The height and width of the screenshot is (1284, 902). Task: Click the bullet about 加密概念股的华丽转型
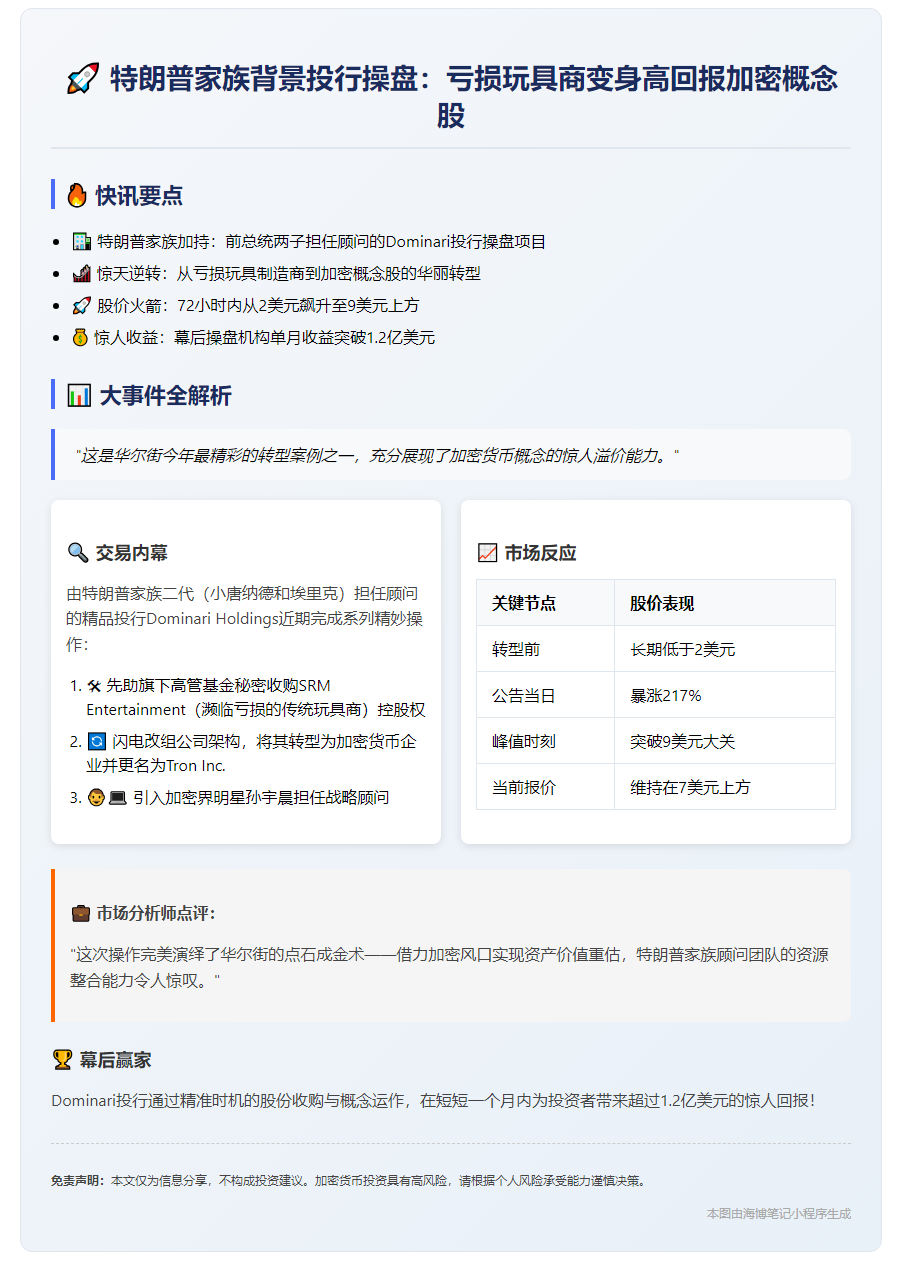(277, 274)
